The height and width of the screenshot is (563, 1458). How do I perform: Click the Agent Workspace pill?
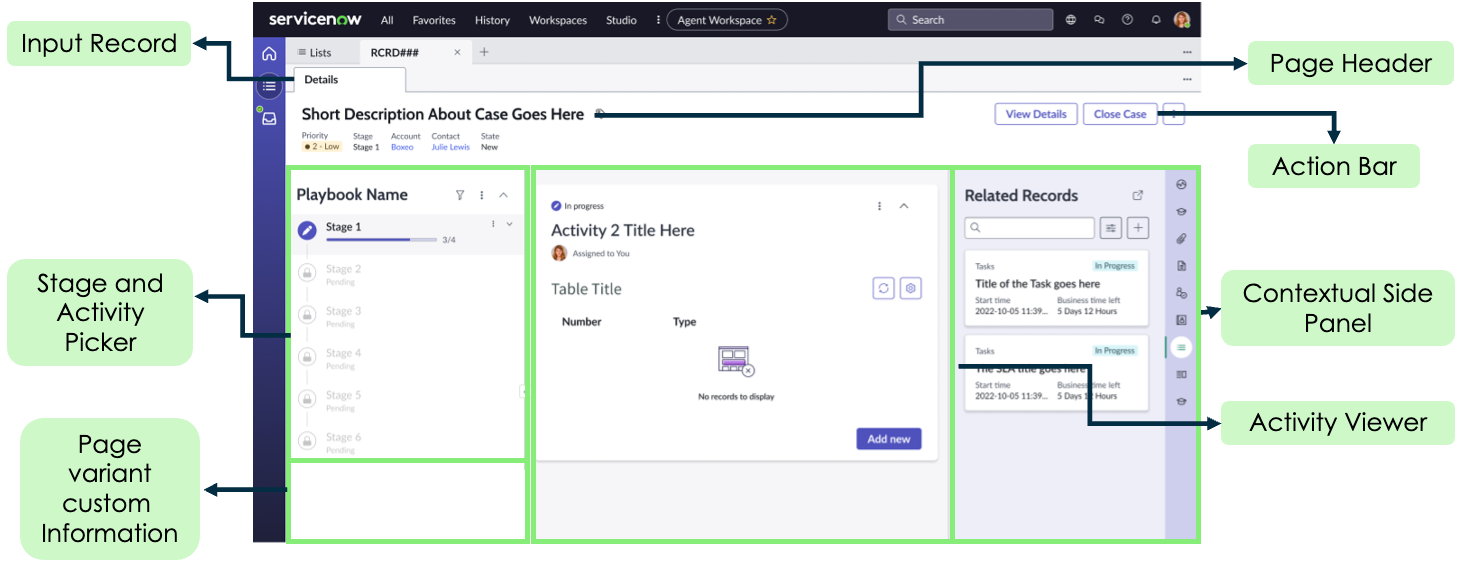click(x=727, y=20)
